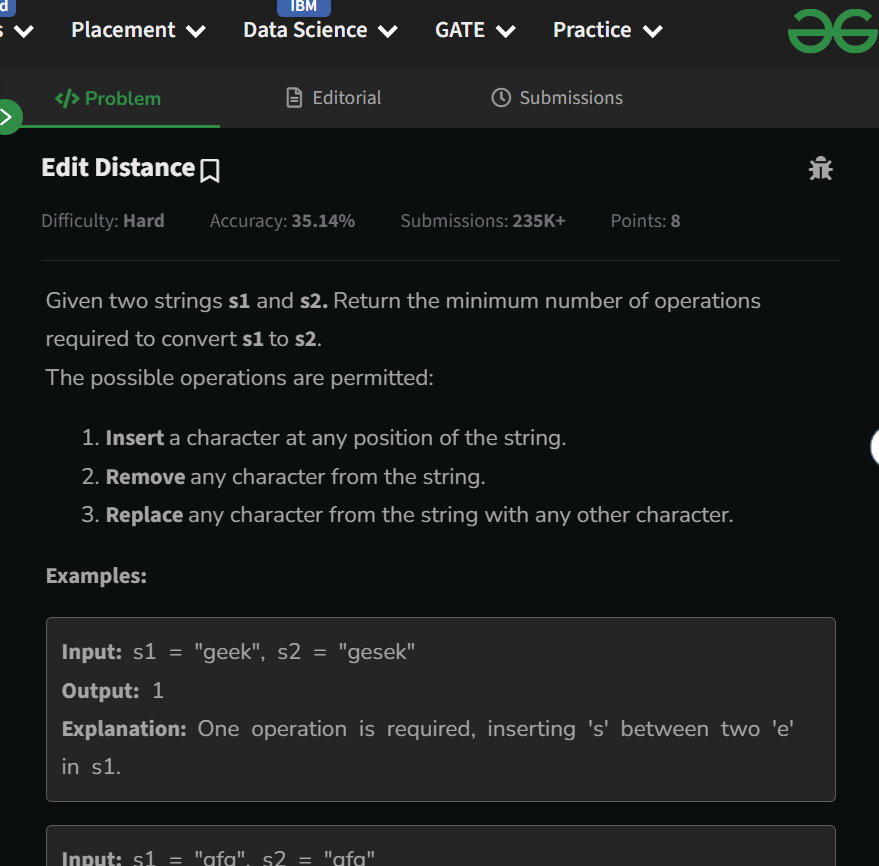
Task: Open the GATE dropdown menu
Action: click(475, 30)
